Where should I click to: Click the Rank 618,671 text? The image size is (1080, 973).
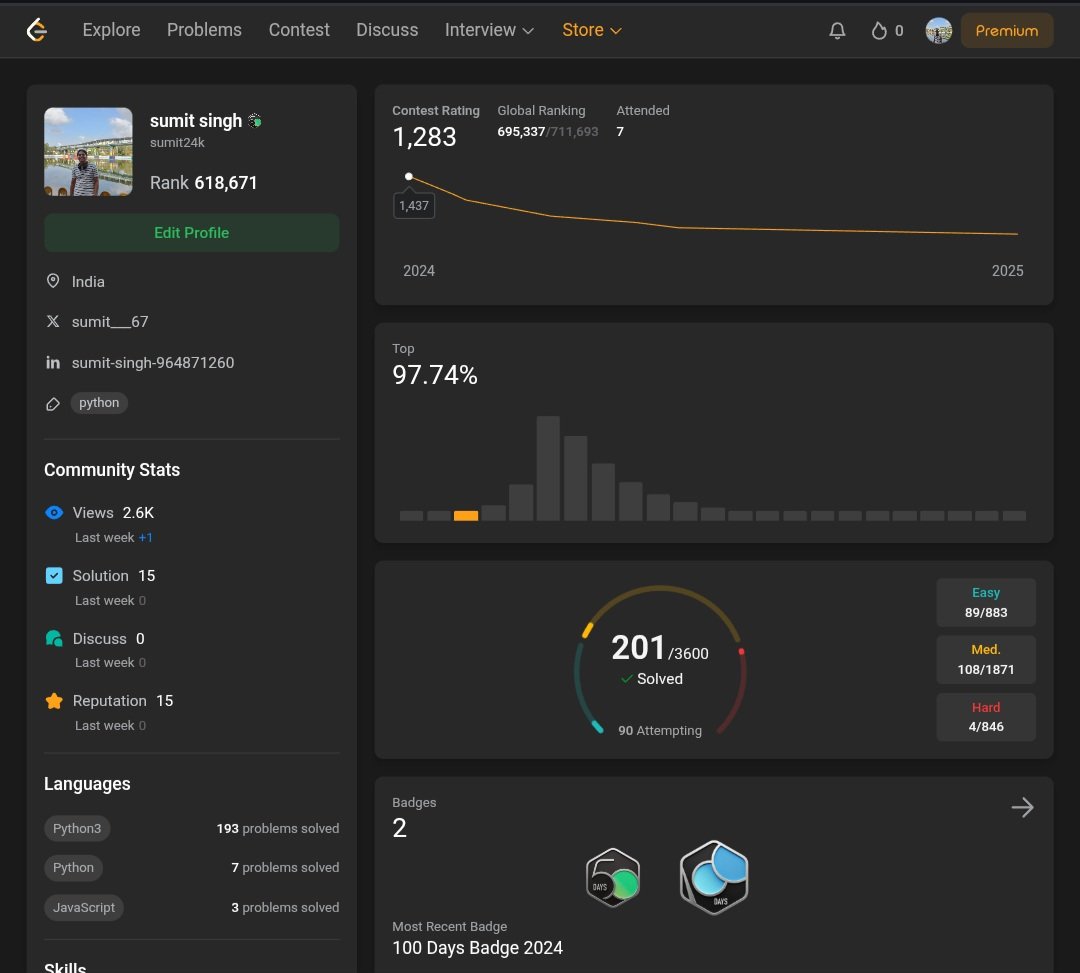(x=203, y=182)
